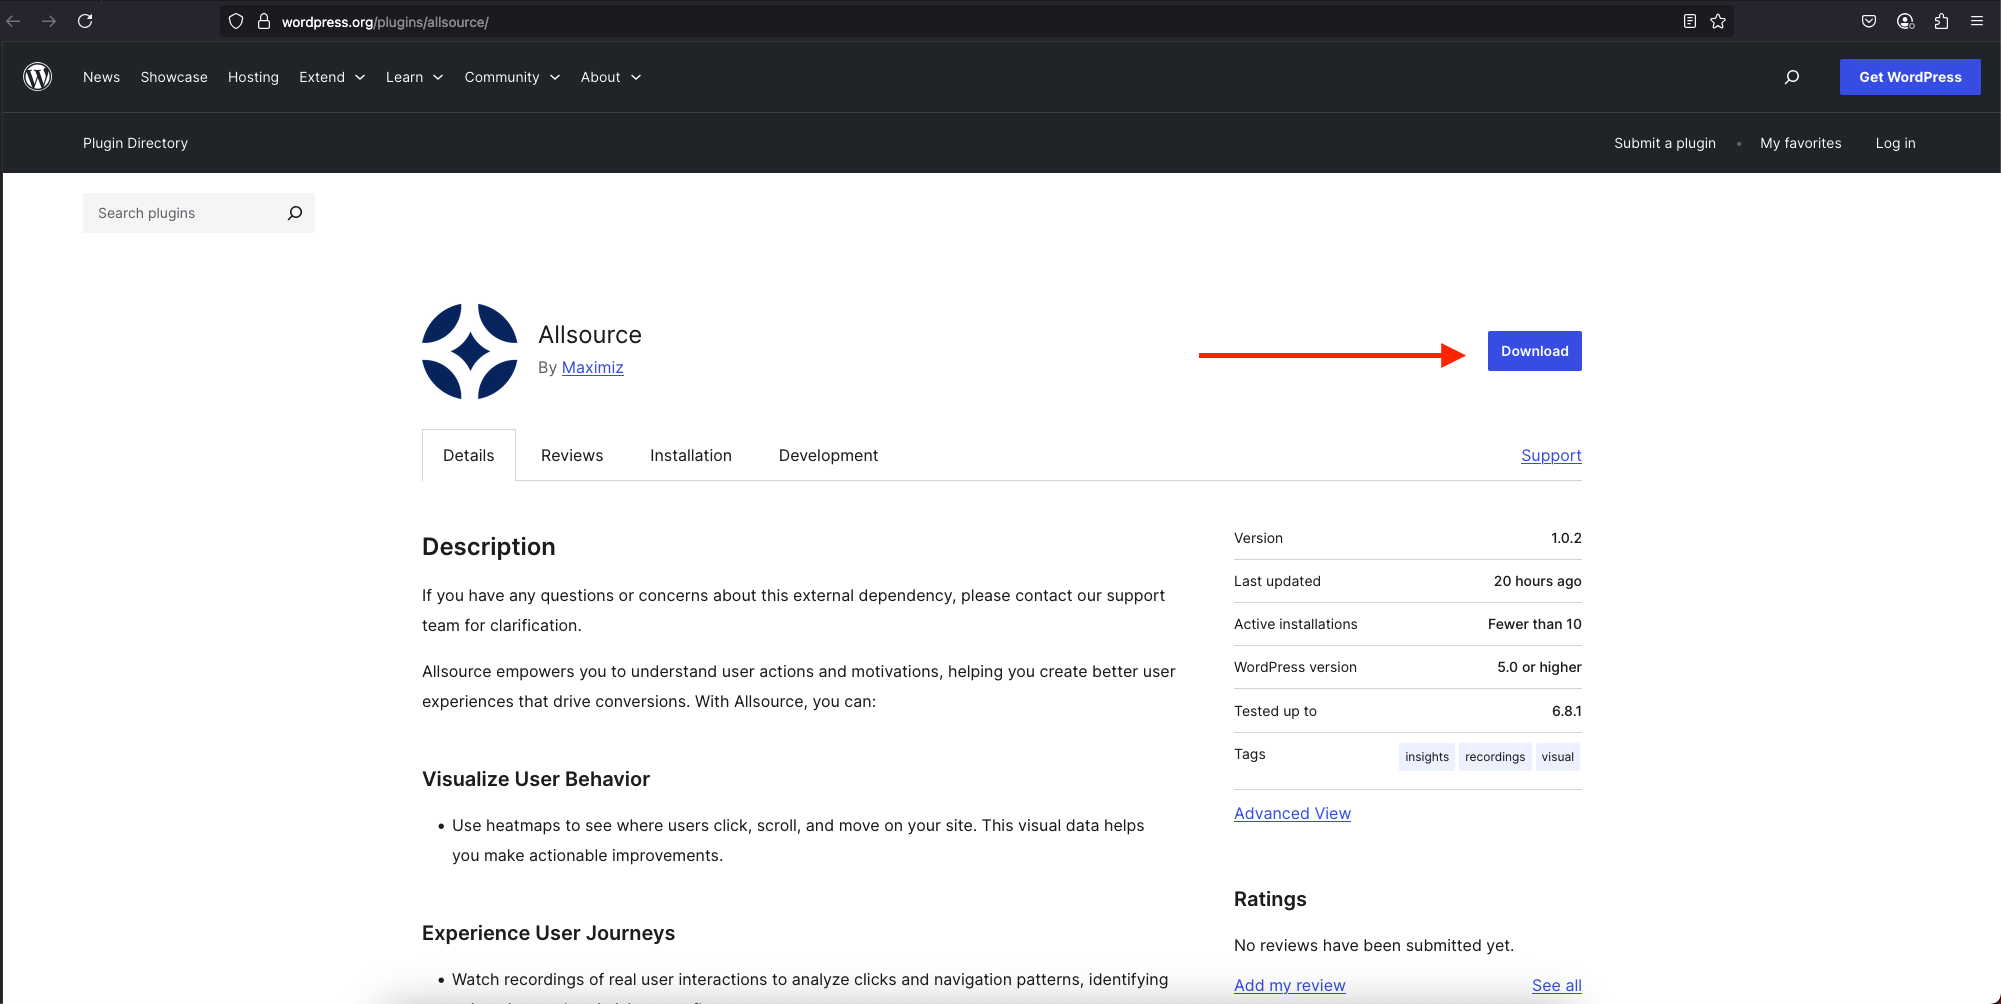This screenshot has width=2001, height=1004.
Task: Open Submit a plugin link
Action: (x=1665, y=143)
